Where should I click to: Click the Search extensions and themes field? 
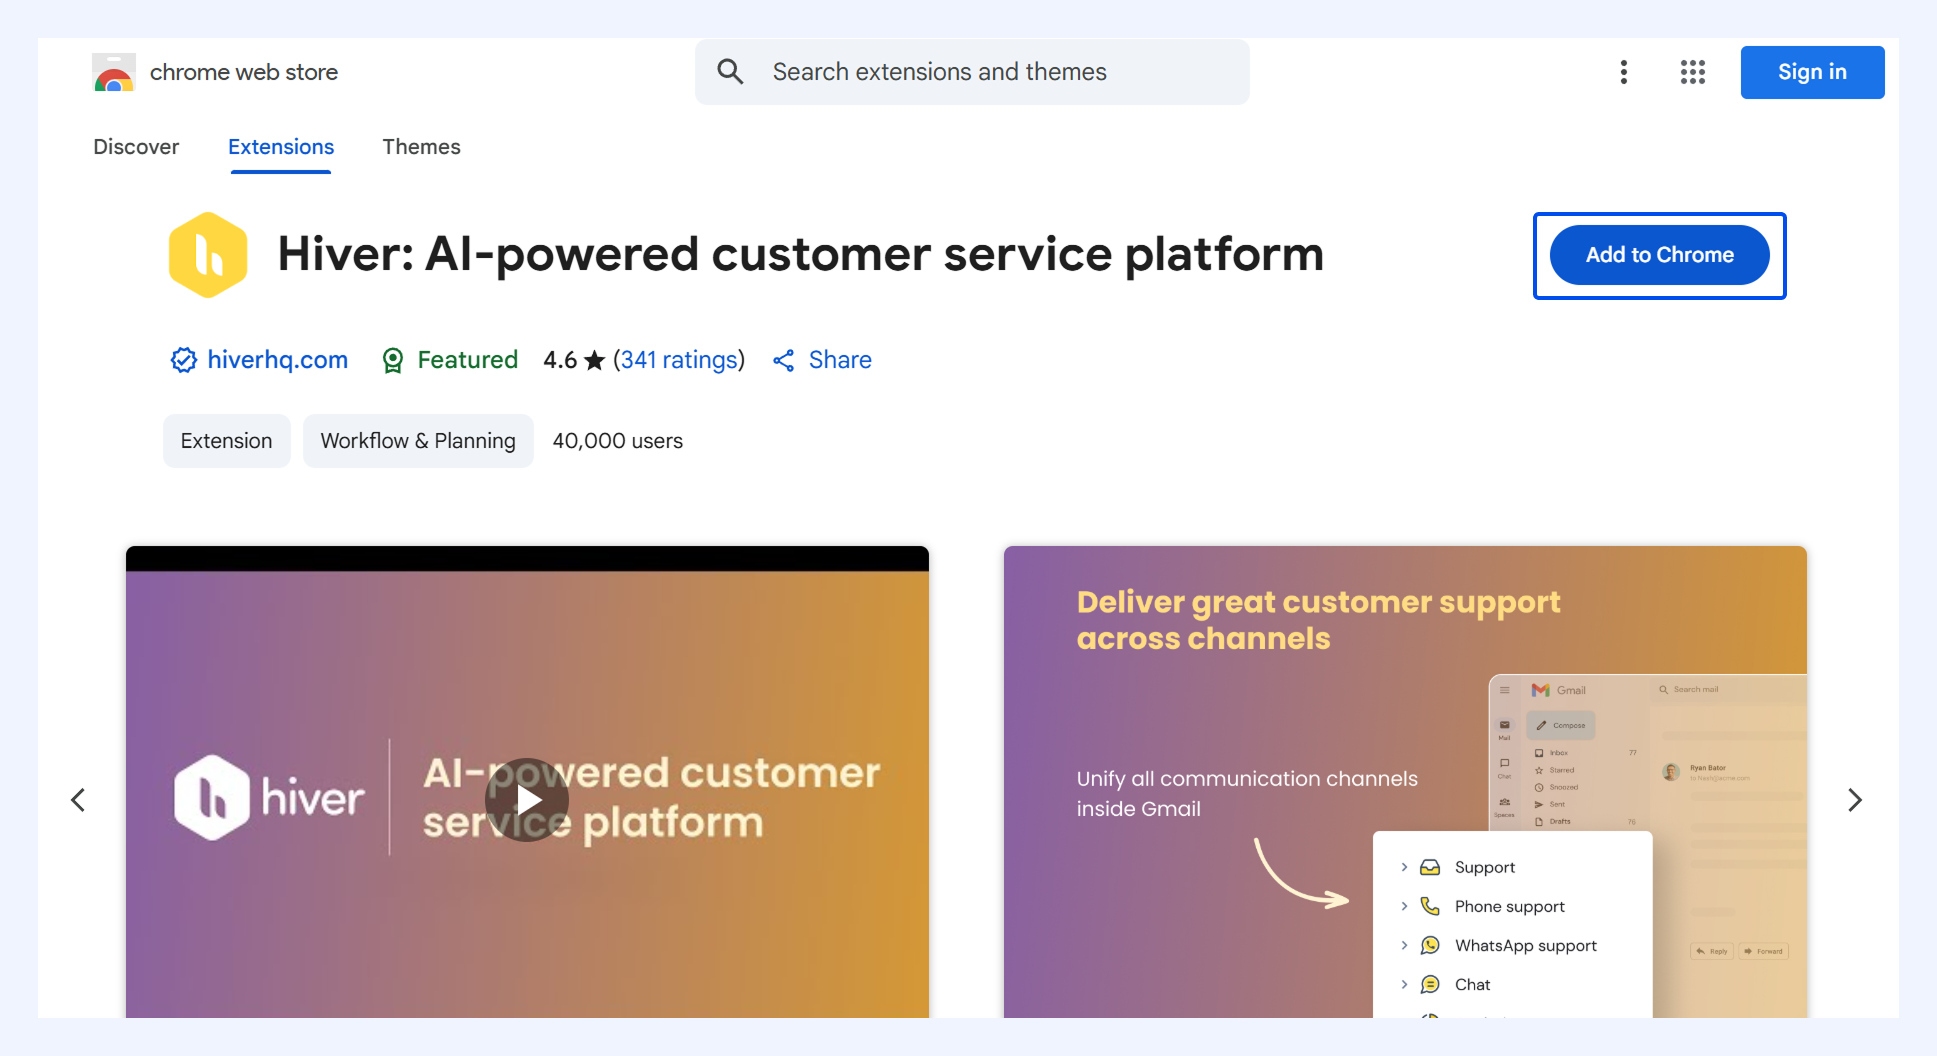[972, 72]
